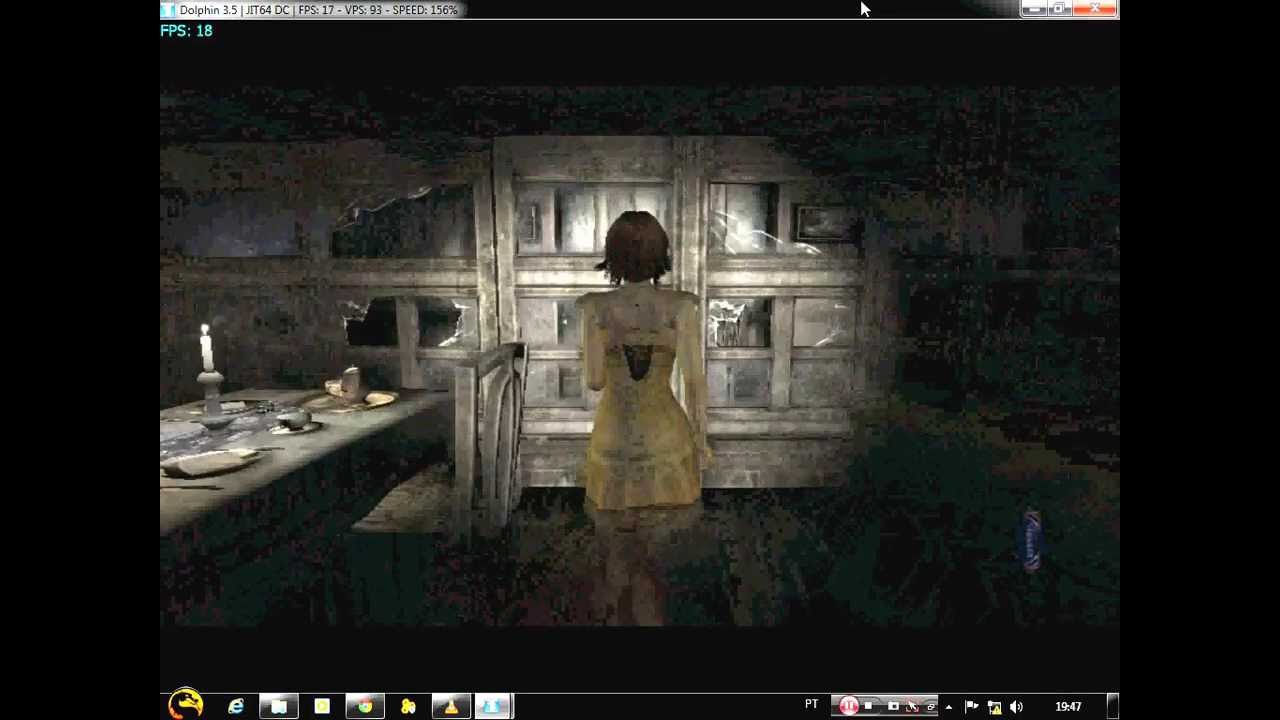Open VLC media player from the taskbar
Screen dimensions: 1280x720
[451, 707]
